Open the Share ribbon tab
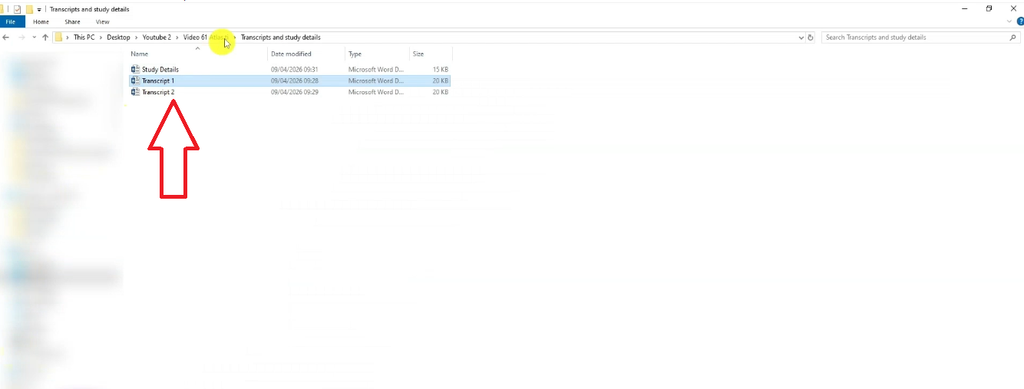Screen dimensions: 1024x389 pyautogui.click(x=72, y=22)
